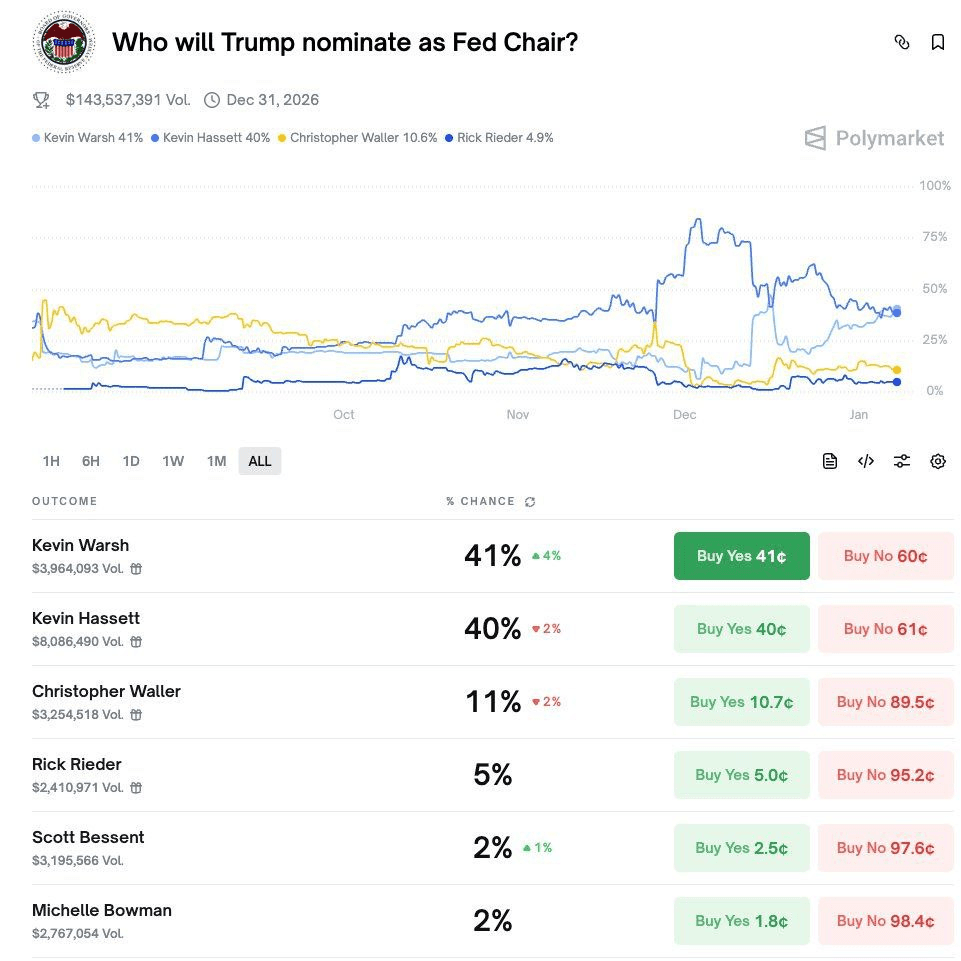The image size is (961, 961).
Task: Click the Christopher Waller yellow legend dot
Action: pos(282,138)
